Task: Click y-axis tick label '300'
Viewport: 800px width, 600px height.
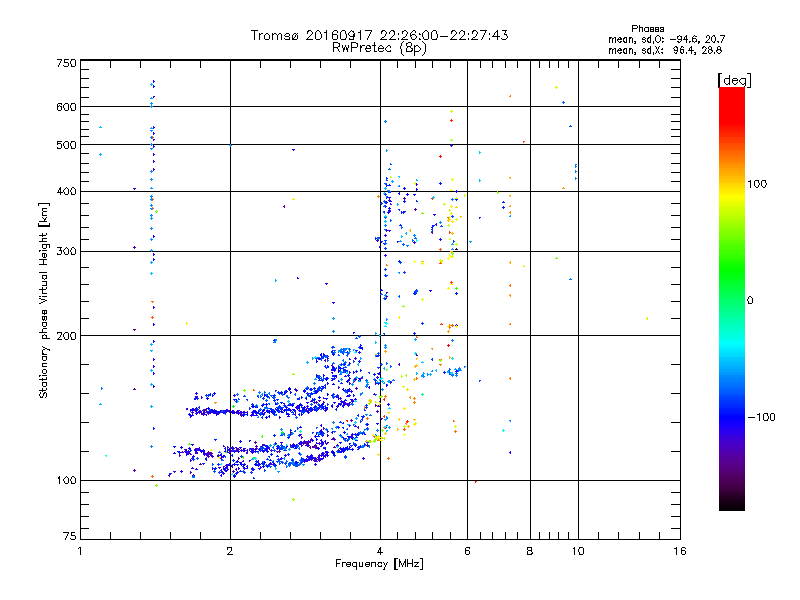Action: 67,251
